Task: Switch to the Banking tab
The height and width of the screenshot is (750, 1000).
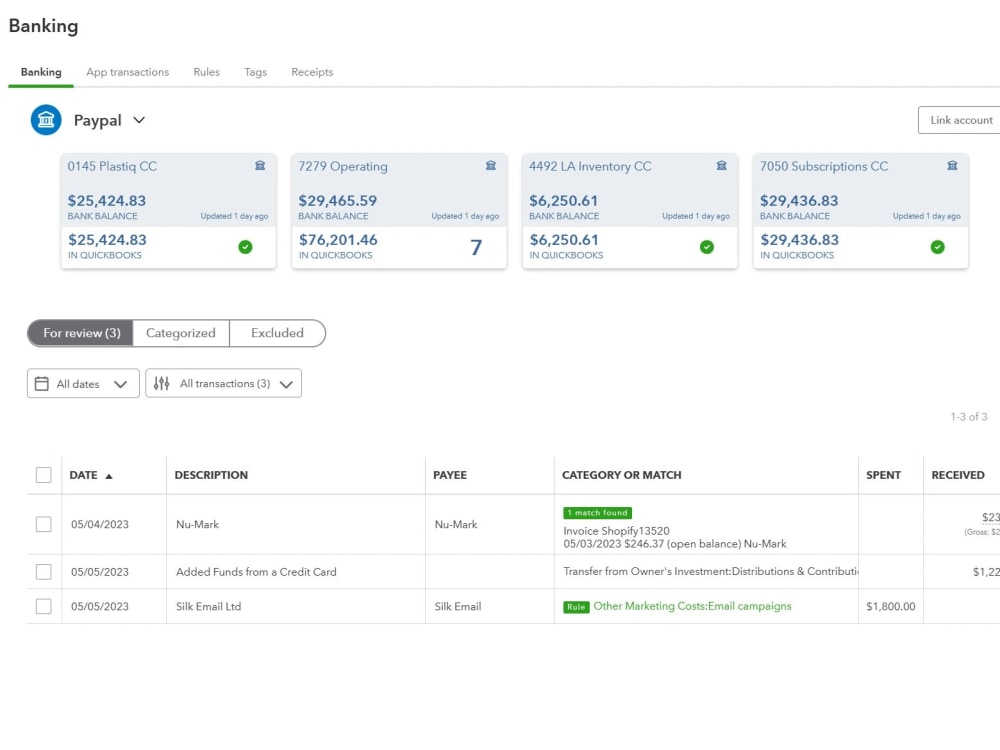Action: pyautogui.click(x=41, y=72)
